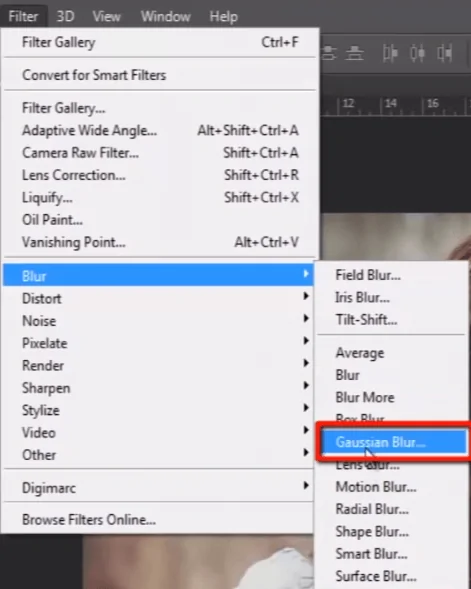Apply the plain Blur filter in submenu

392,375
